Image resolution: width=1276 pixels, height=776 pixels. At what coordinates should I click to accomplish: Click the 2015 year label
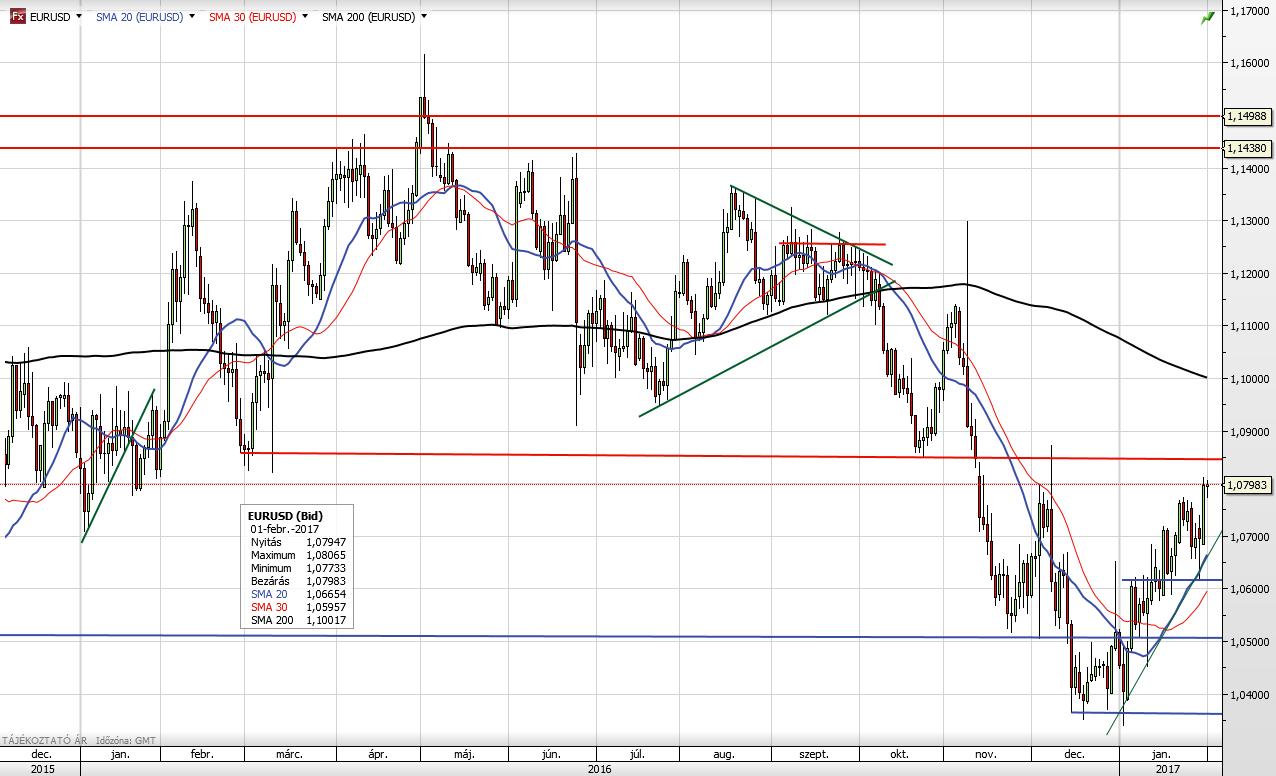pos(41,768)
